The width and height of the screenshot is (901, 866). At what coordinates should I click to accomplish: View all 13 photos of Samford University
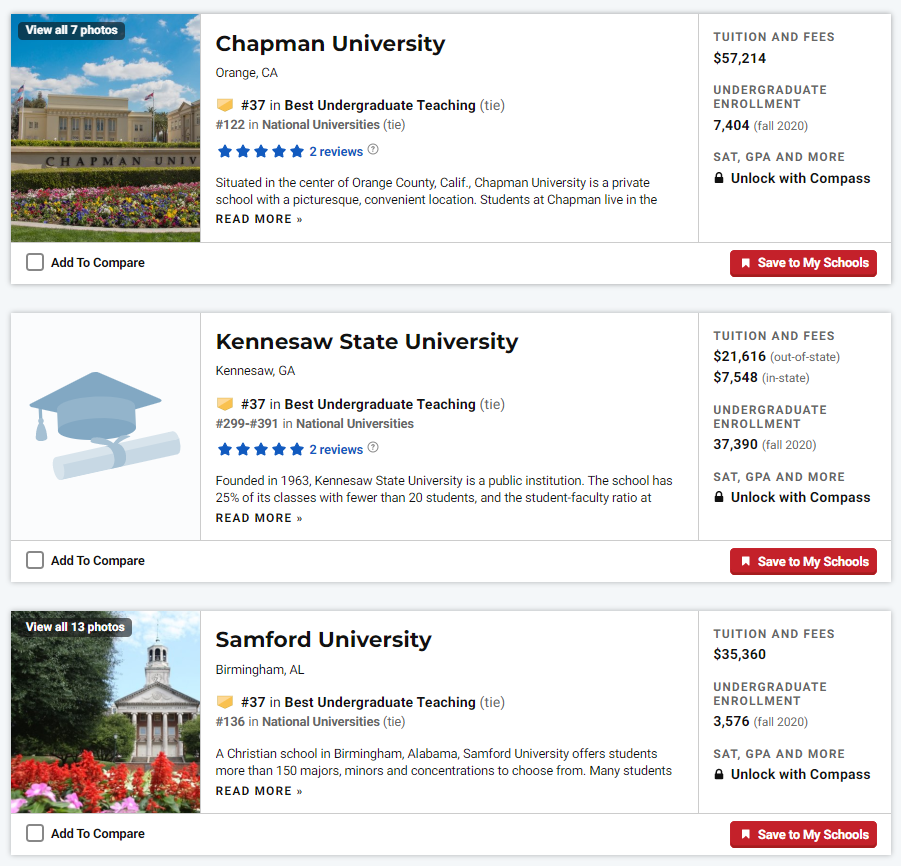[75, 627]
